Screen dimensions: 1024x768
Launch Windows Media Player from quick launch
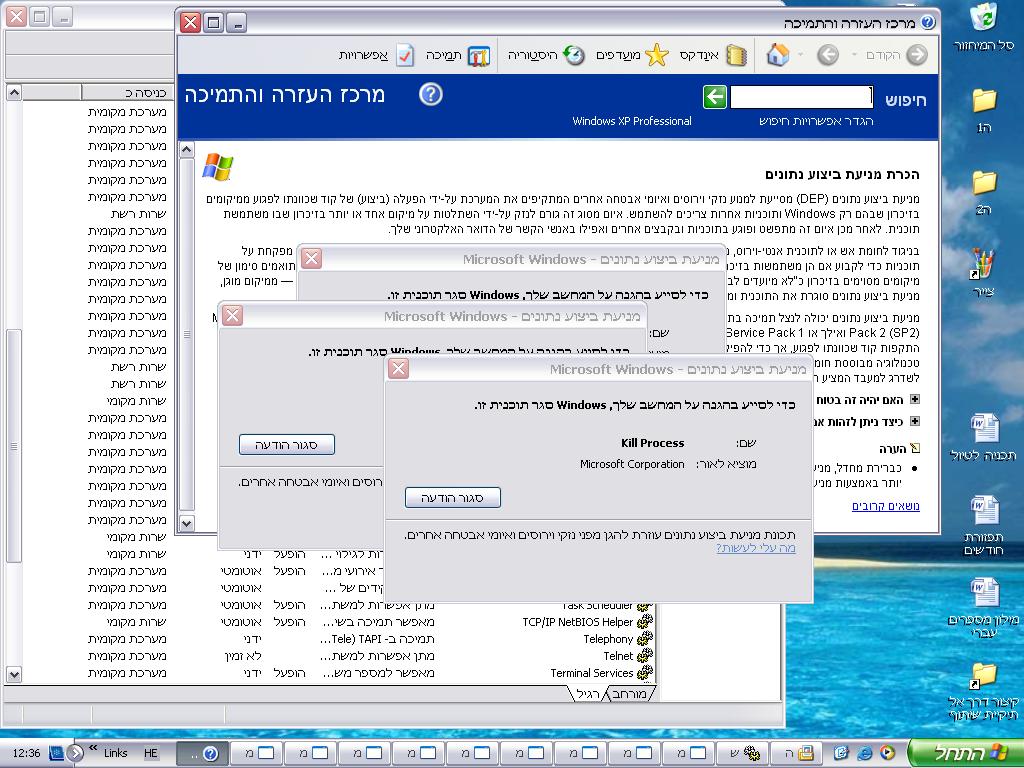888,753
